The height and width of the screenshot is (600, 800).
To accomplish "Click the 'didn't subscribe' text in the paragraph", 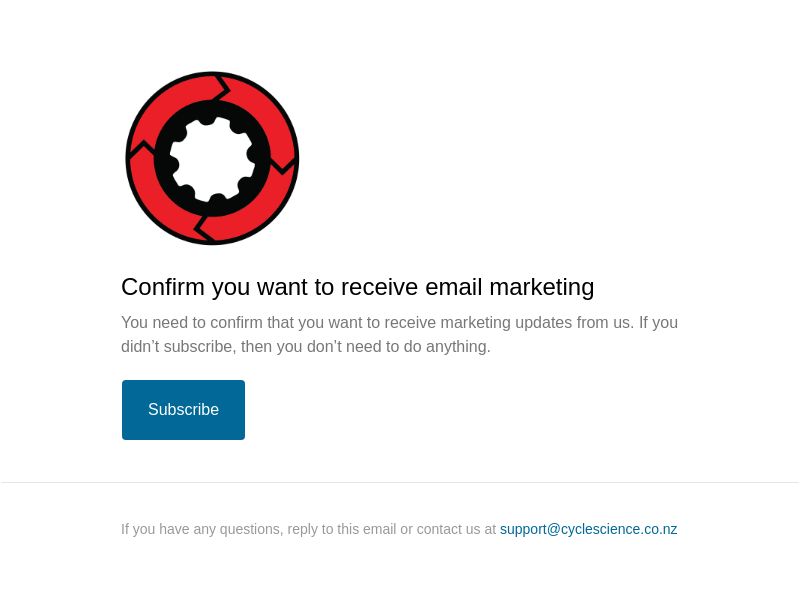I will [177, 346].
